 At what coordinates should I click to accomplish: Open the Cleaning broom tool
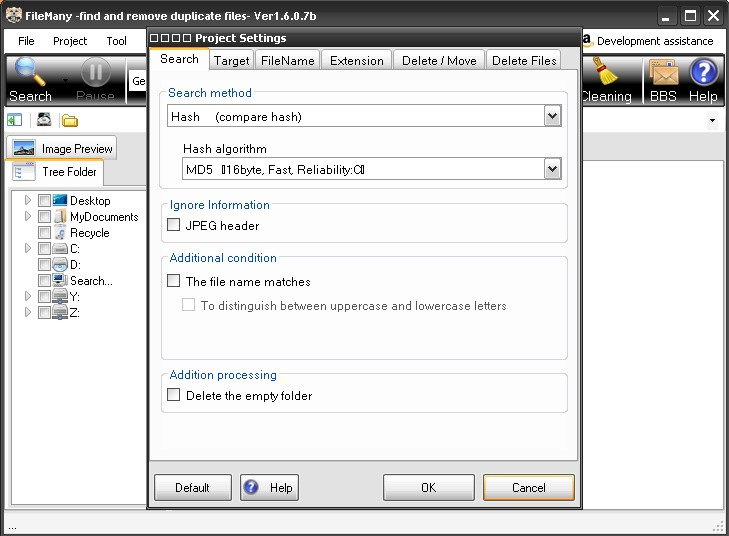[x=605, y=72]
